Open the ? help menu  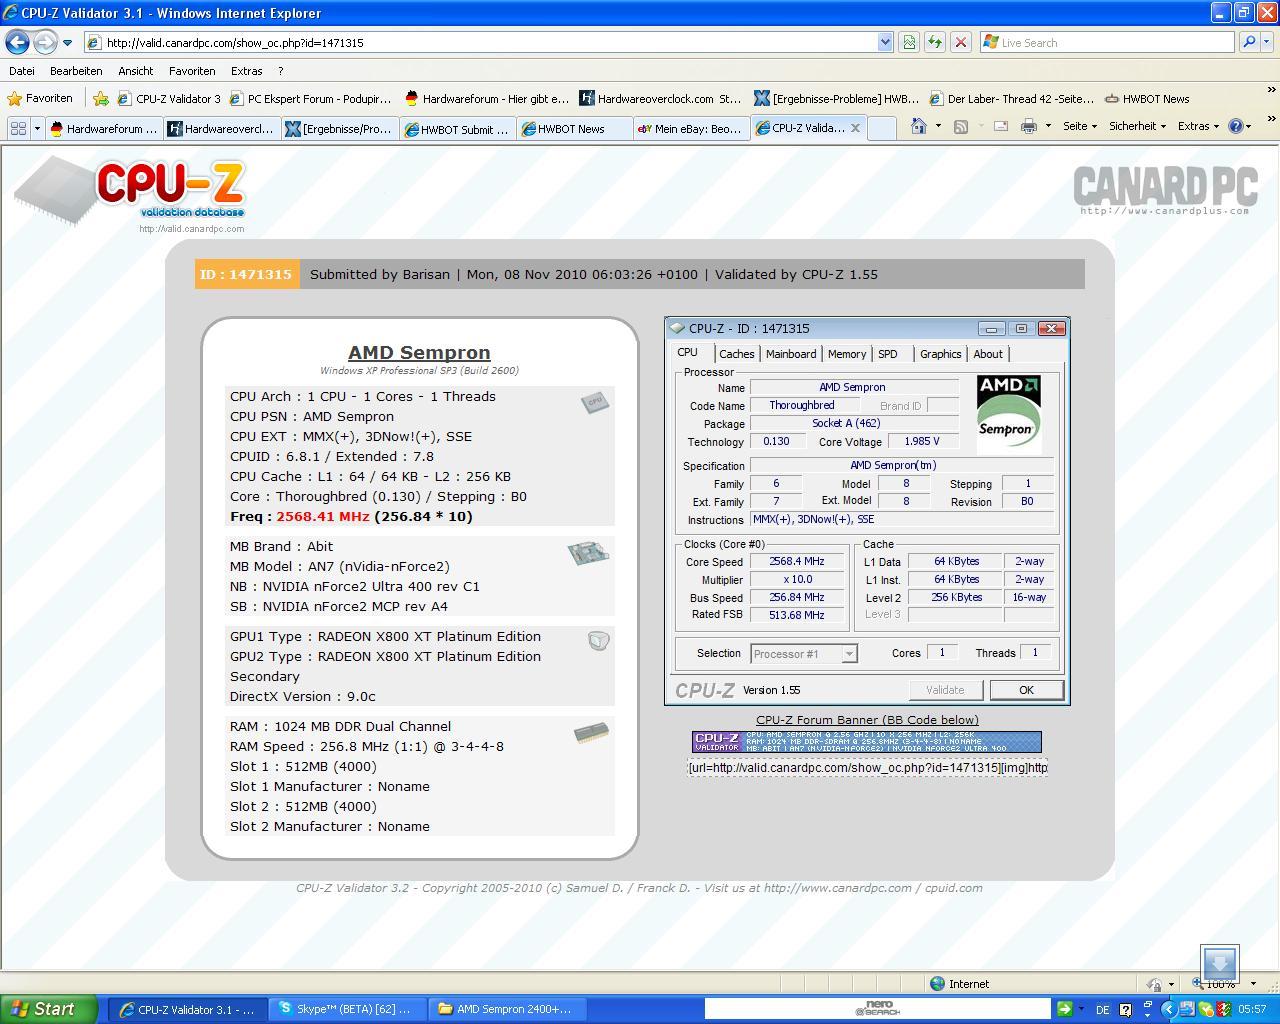click(281, 71)
